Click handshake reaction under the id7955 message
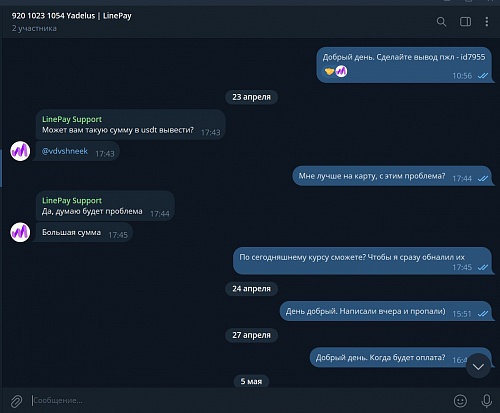The height and width of the screenshot is (413, 500). 329,71
